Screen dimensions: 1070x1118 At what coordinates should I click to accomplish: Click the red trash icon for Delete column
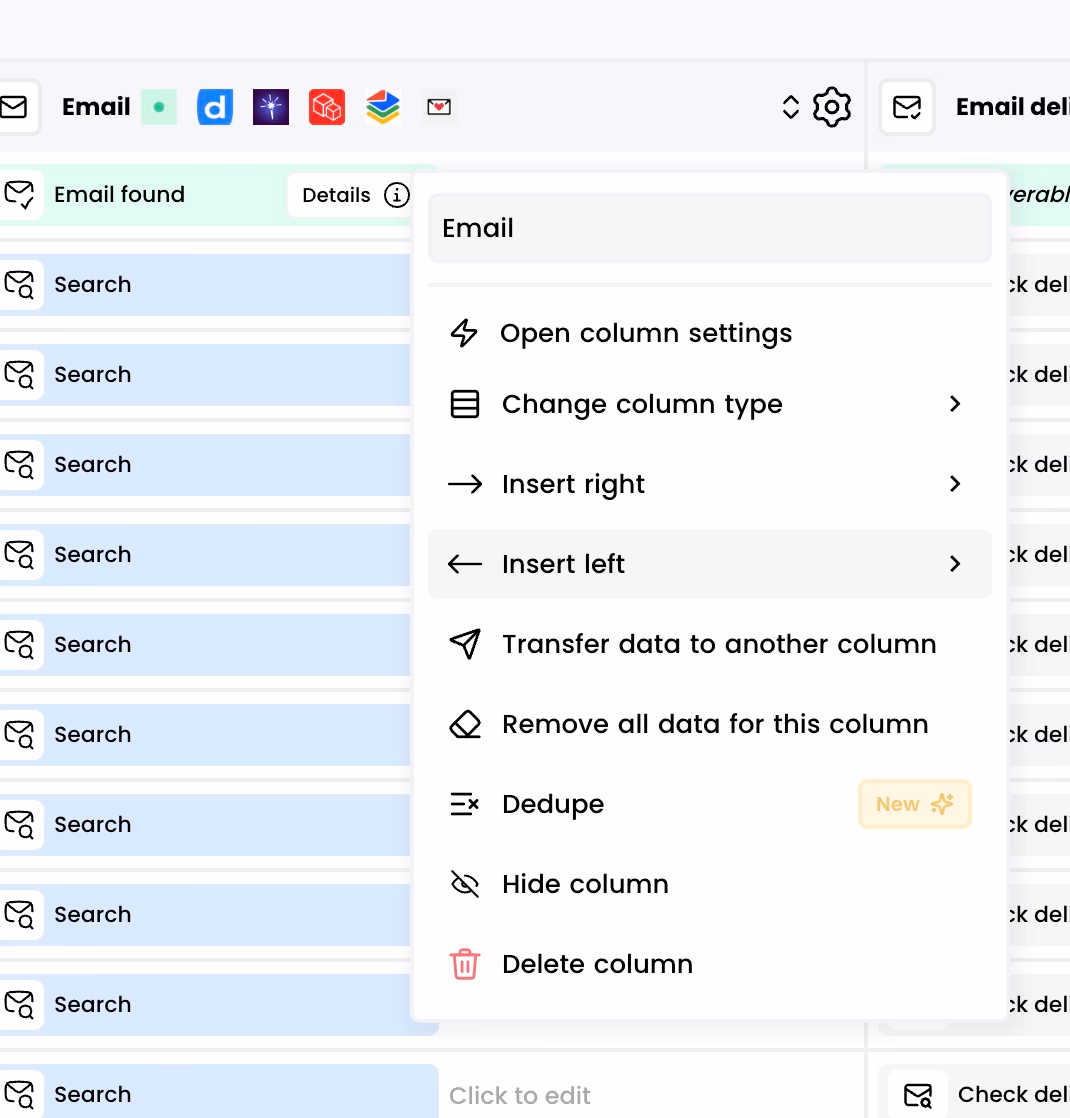click(465, 964)
